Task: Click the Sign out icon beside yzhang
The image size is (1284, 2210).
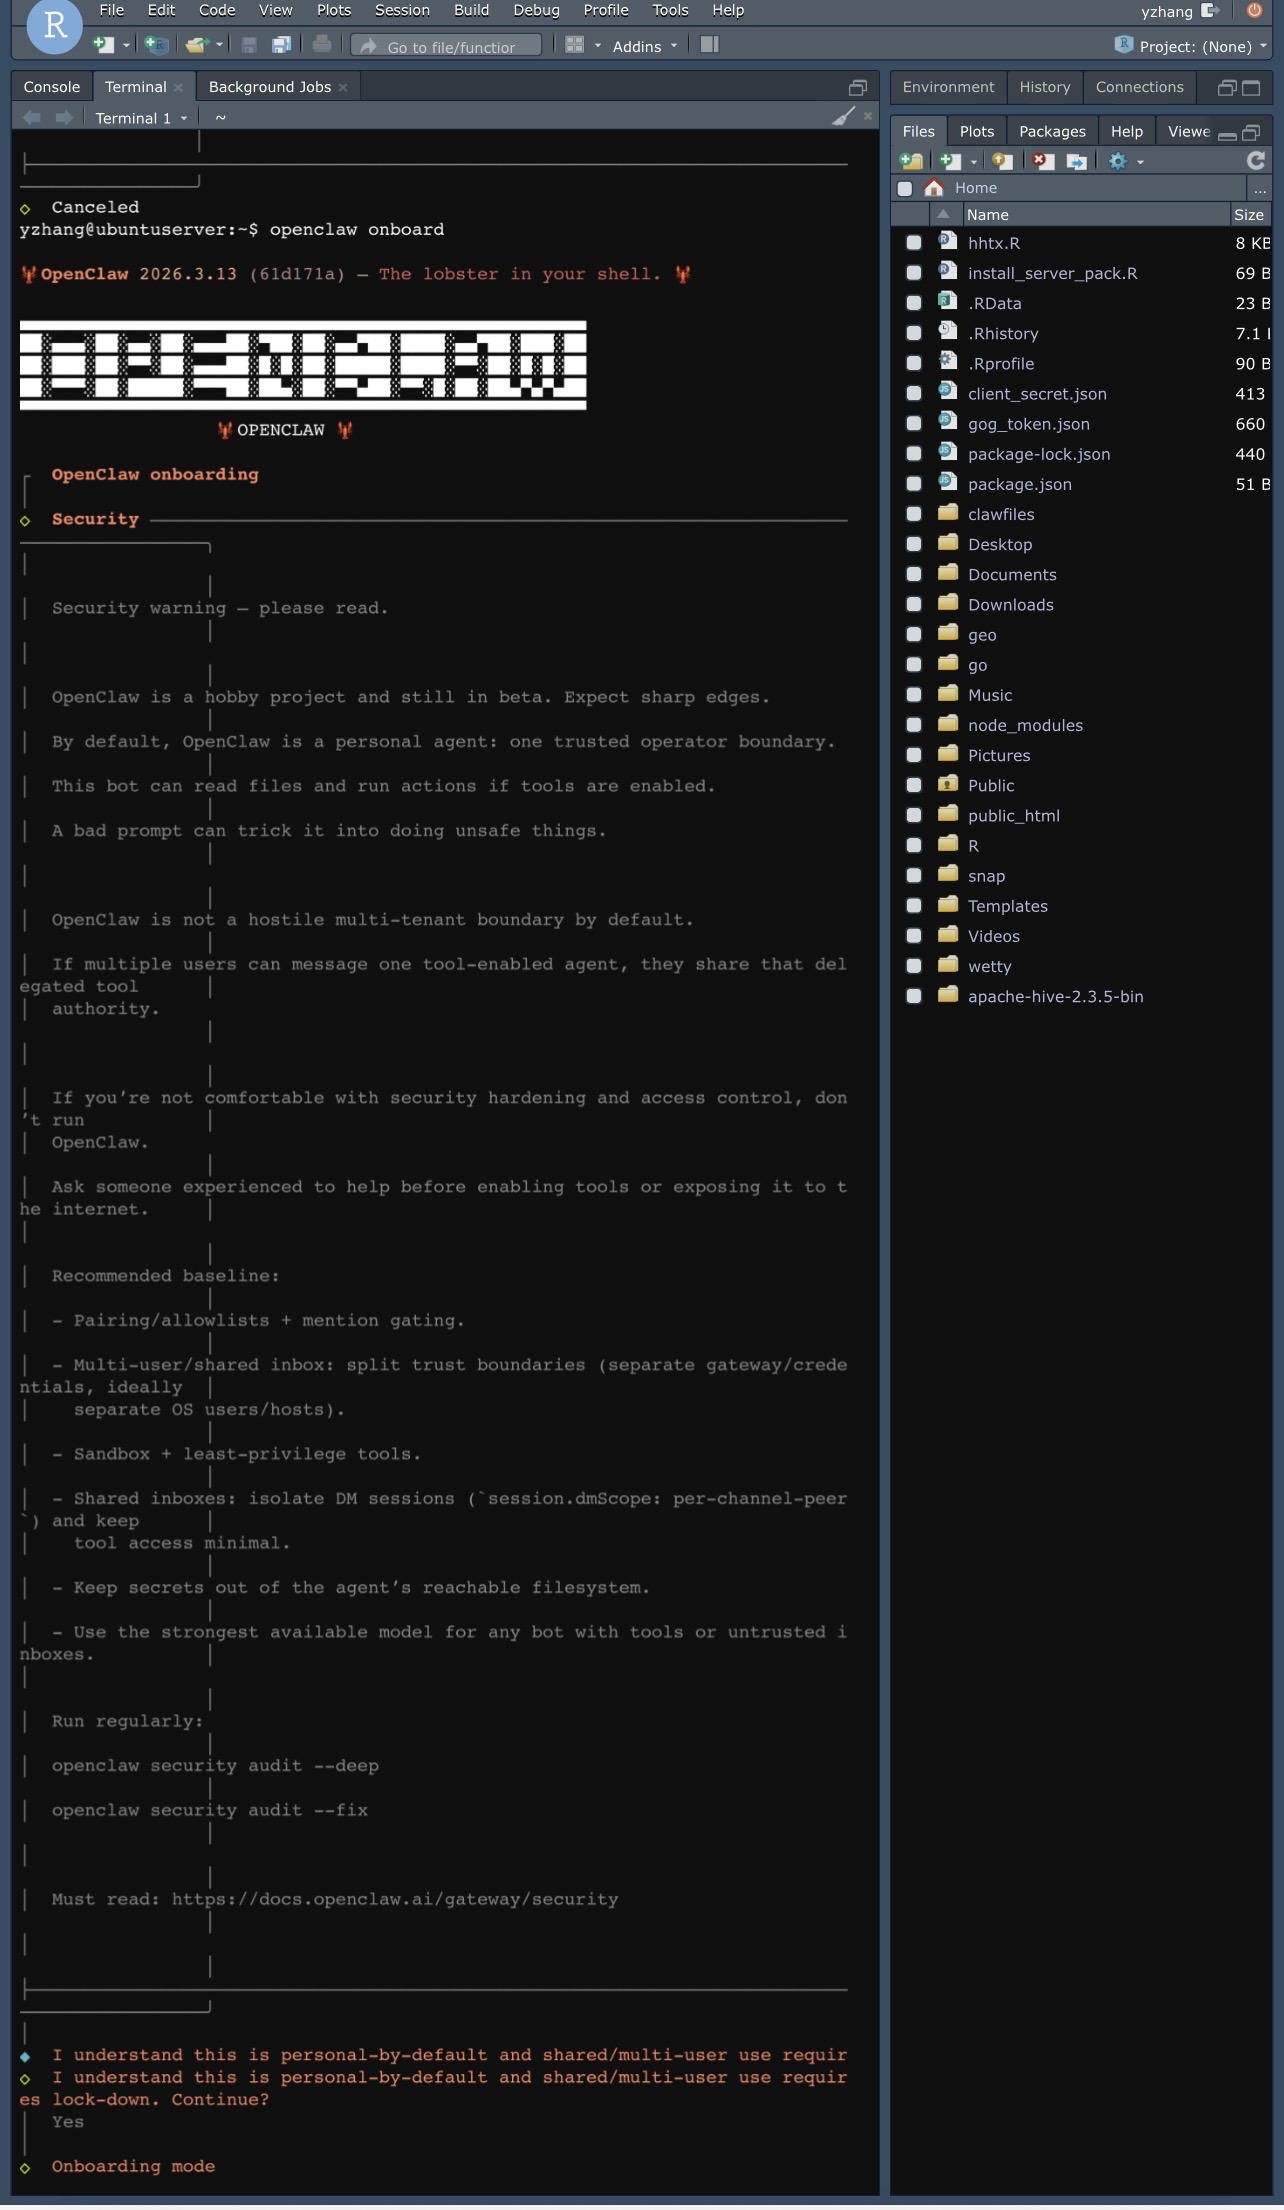Action: pos(1210,11)
